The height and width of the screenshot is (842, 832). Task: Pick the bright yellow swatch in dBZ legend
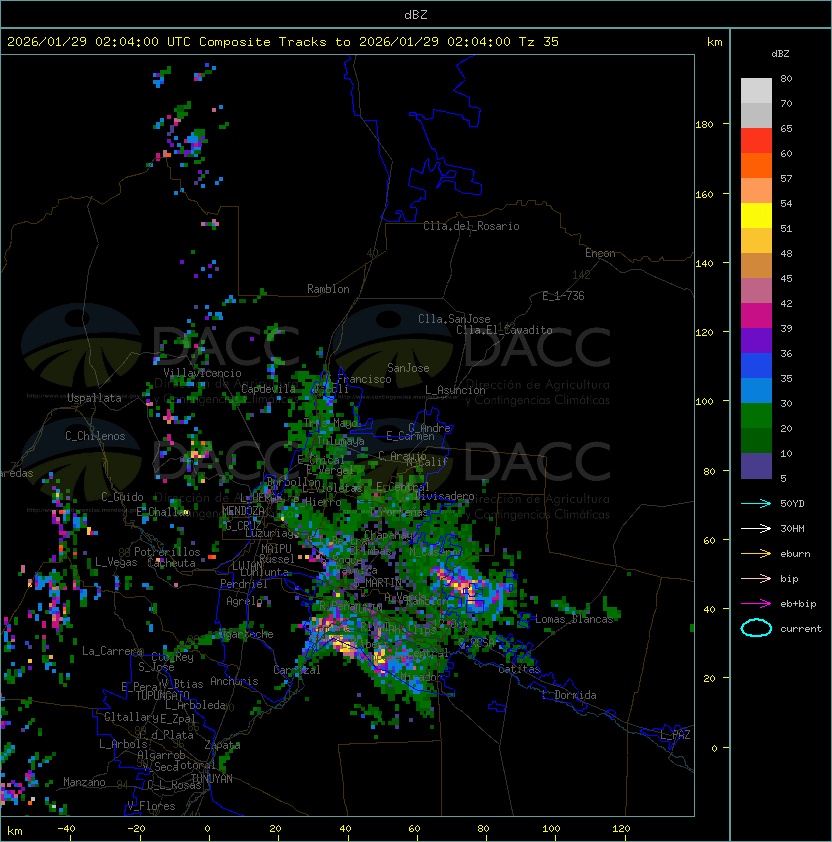(x=756, y=216)
